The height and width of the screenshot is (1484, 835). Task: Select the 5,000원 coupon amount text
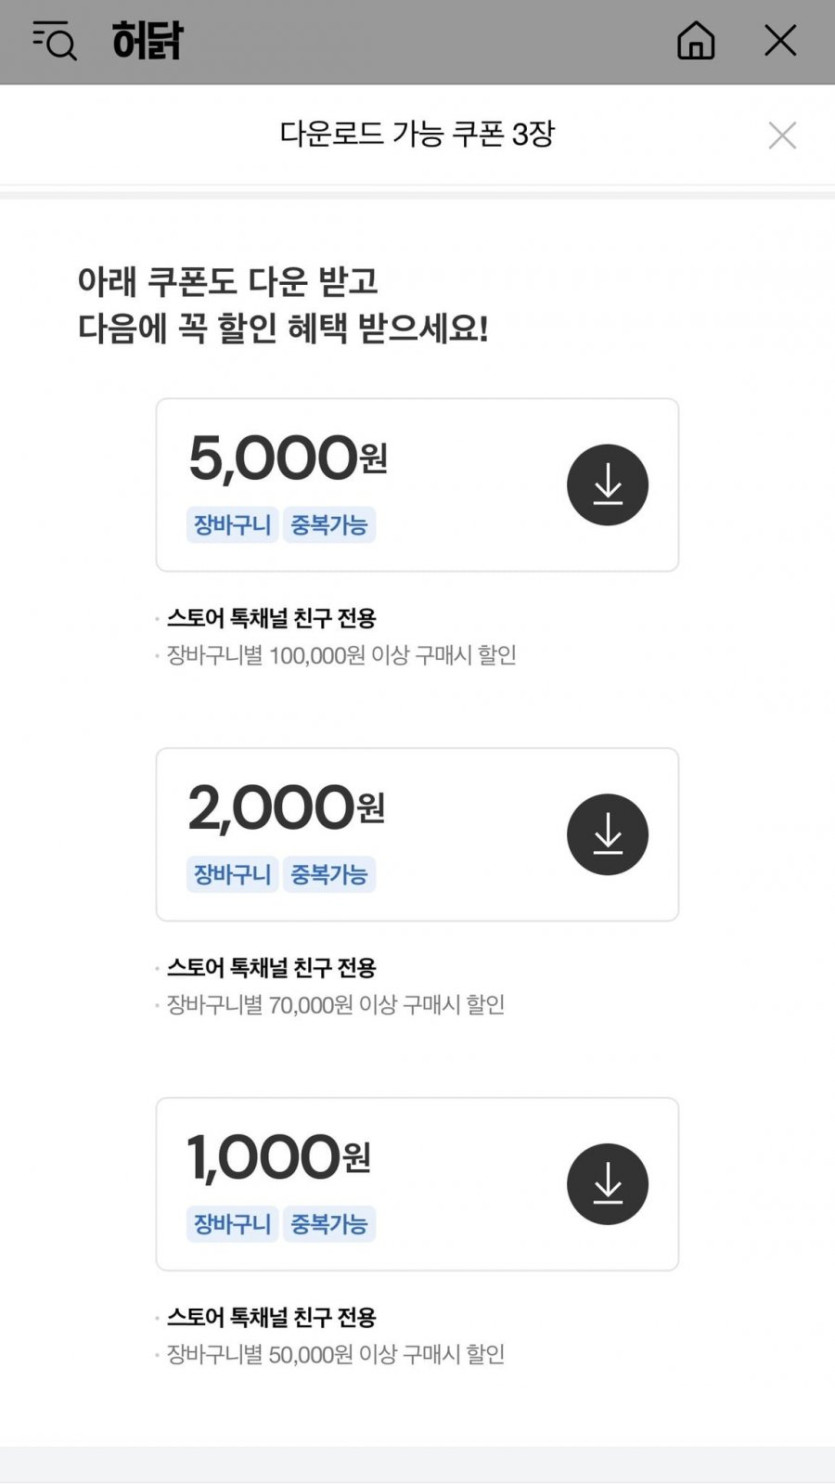click(x=287, y=459)
